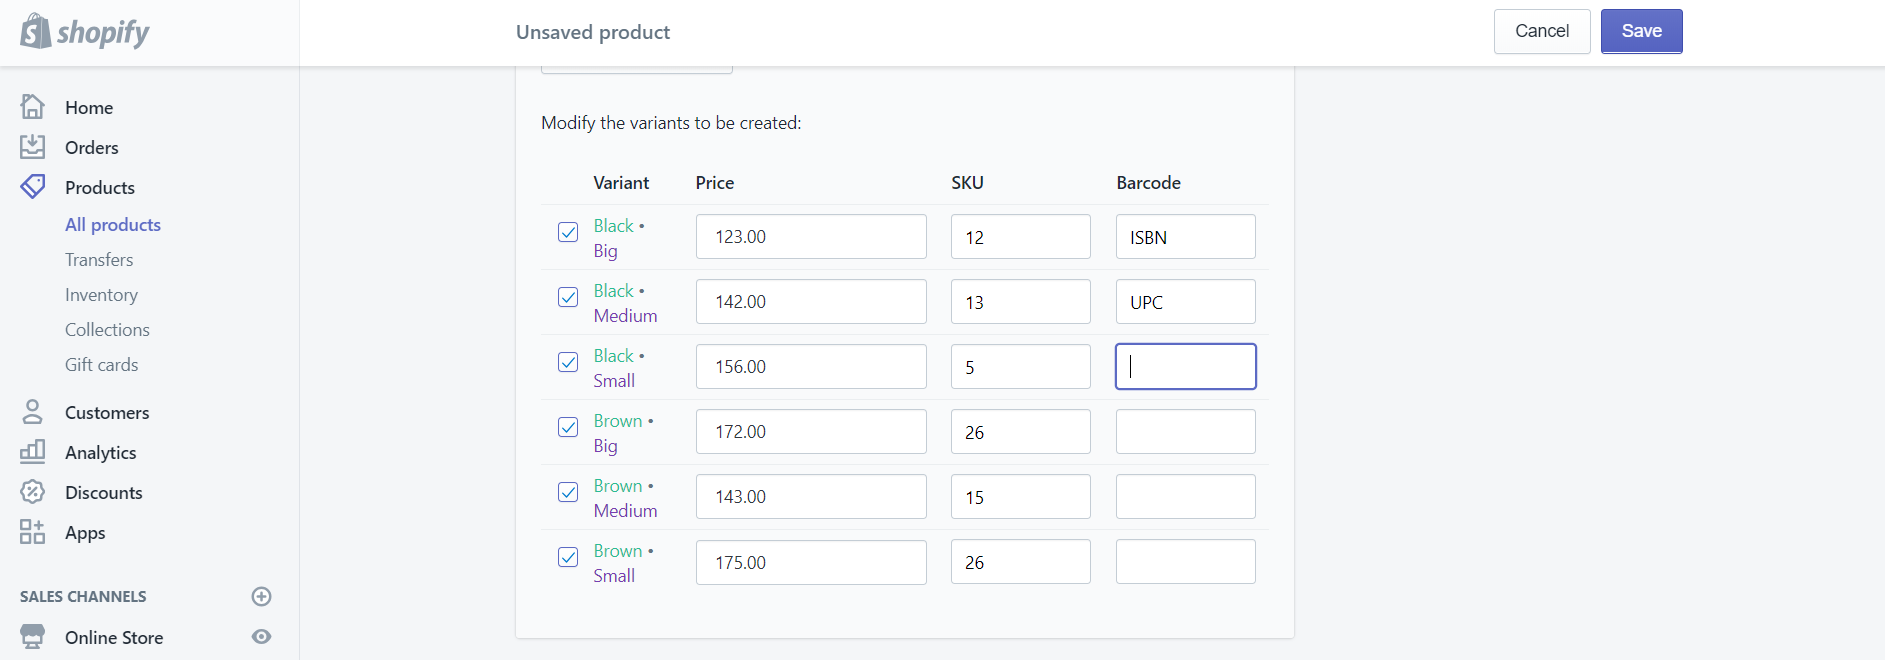Edit SKU 5 for Black Small
Viewport: 1885px width, 660px height.
pos(1021,367)
